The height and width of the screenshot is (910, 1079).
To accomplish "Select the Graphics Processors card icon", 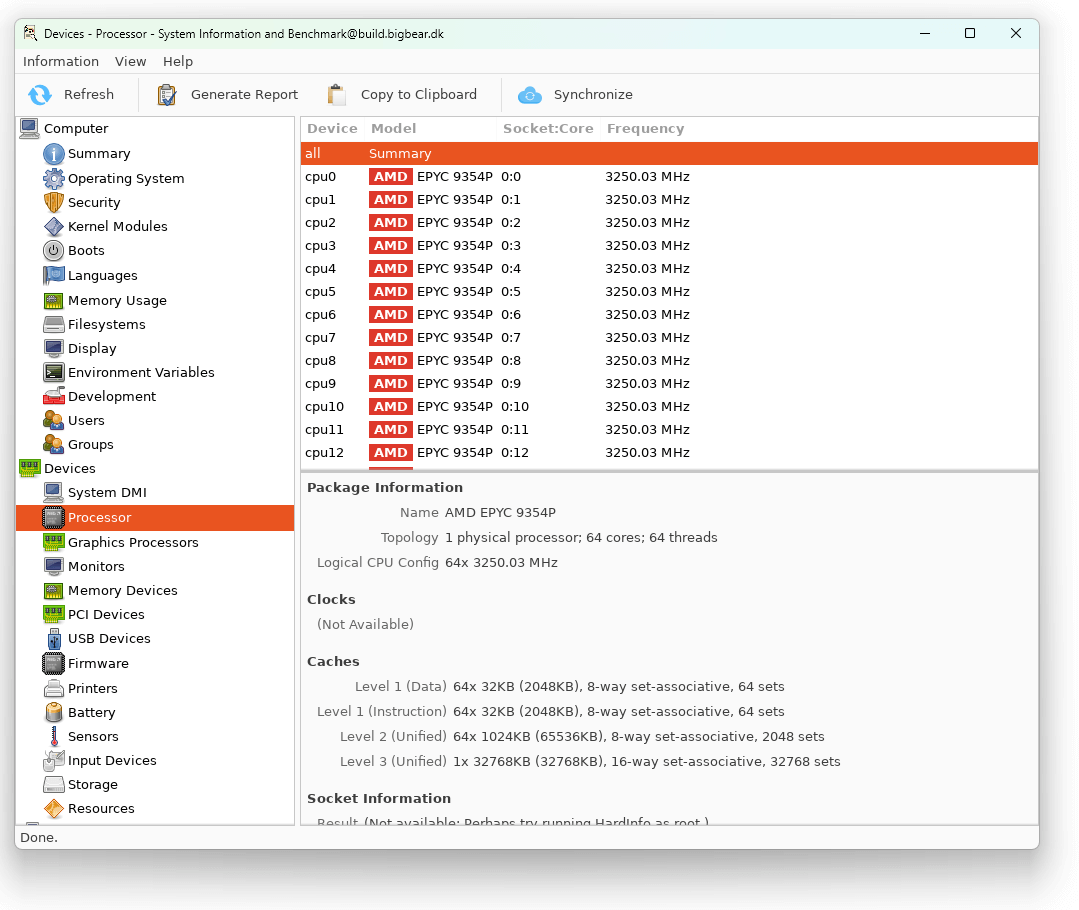I will tap(54, 542).
